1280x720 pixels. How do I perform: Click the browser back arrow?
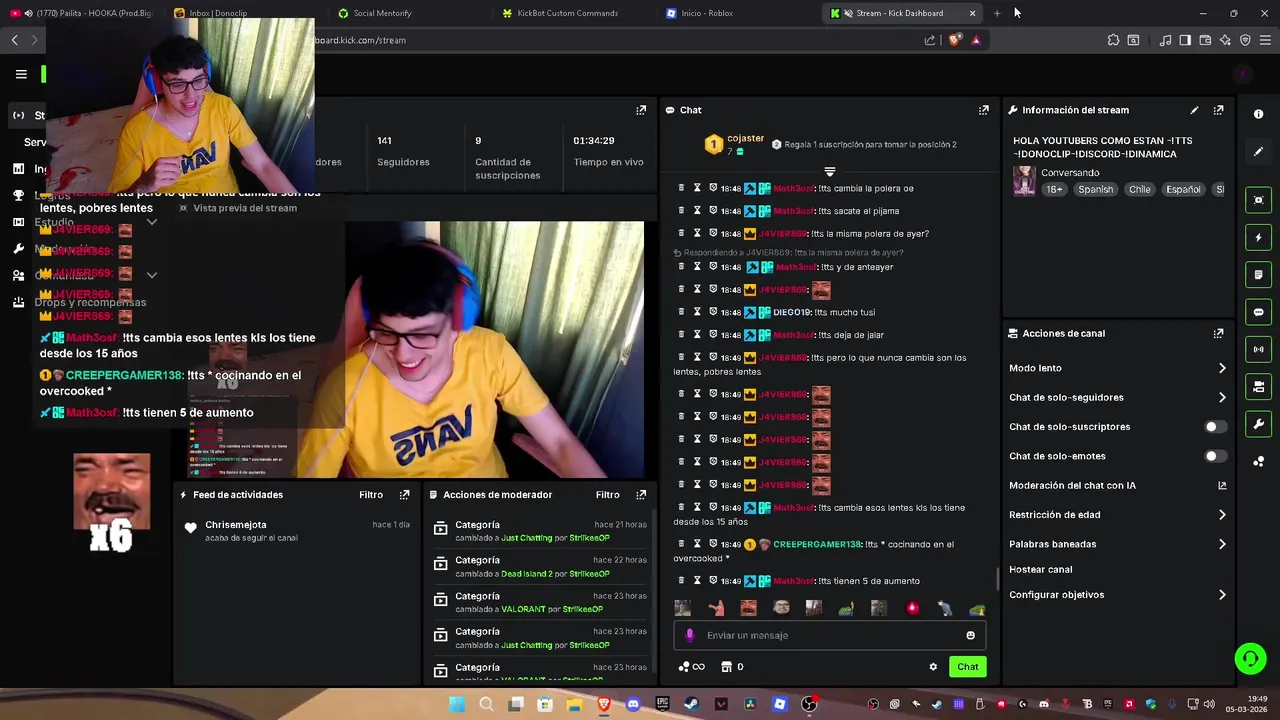[14, 40]
